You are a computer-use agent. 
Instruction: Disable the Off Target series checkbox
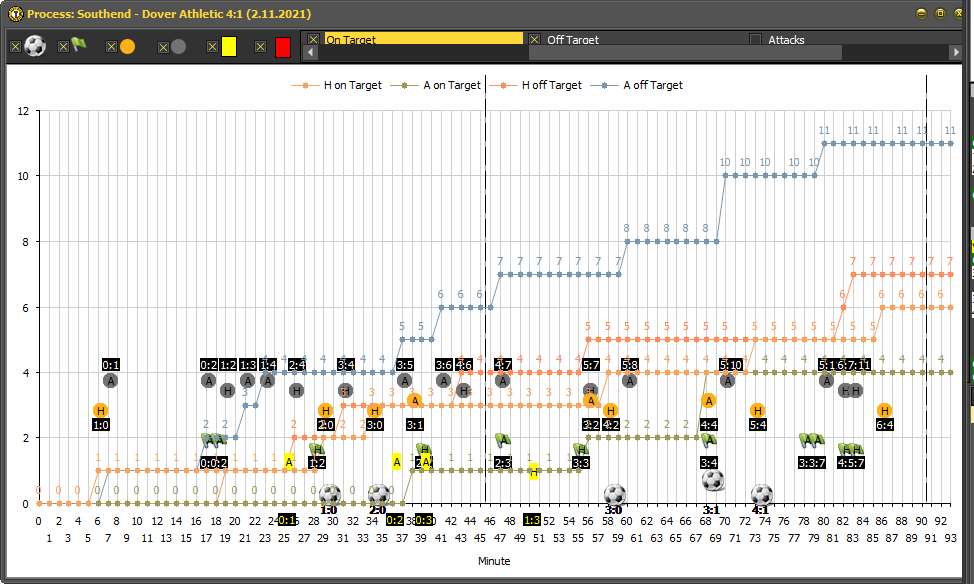tap(535, 40)
